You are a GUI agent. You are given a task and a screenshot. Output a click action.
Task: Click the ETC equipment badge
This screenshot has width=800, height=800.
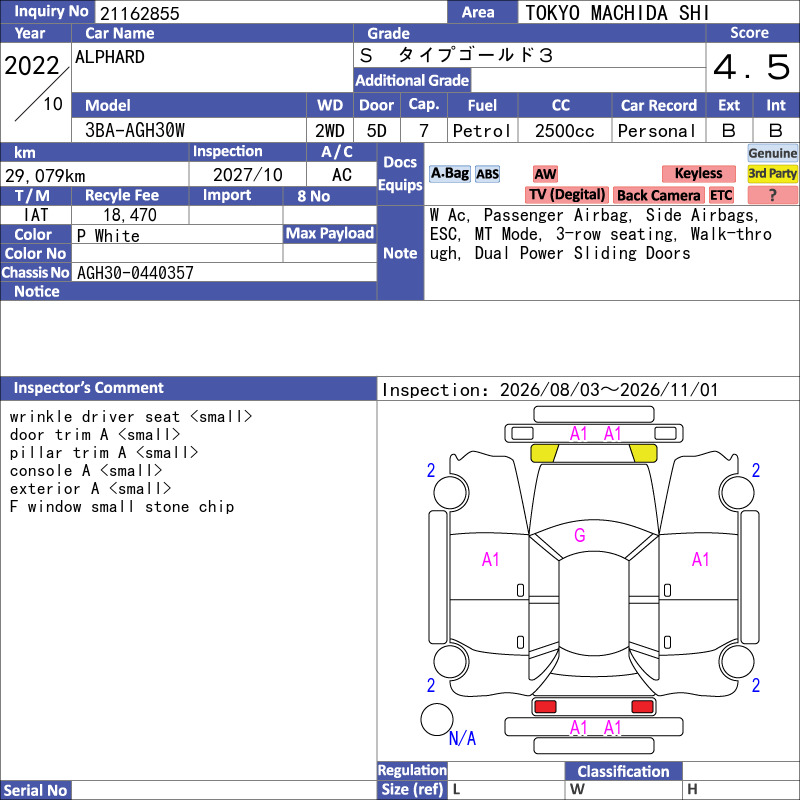click(x=721, y=195)
